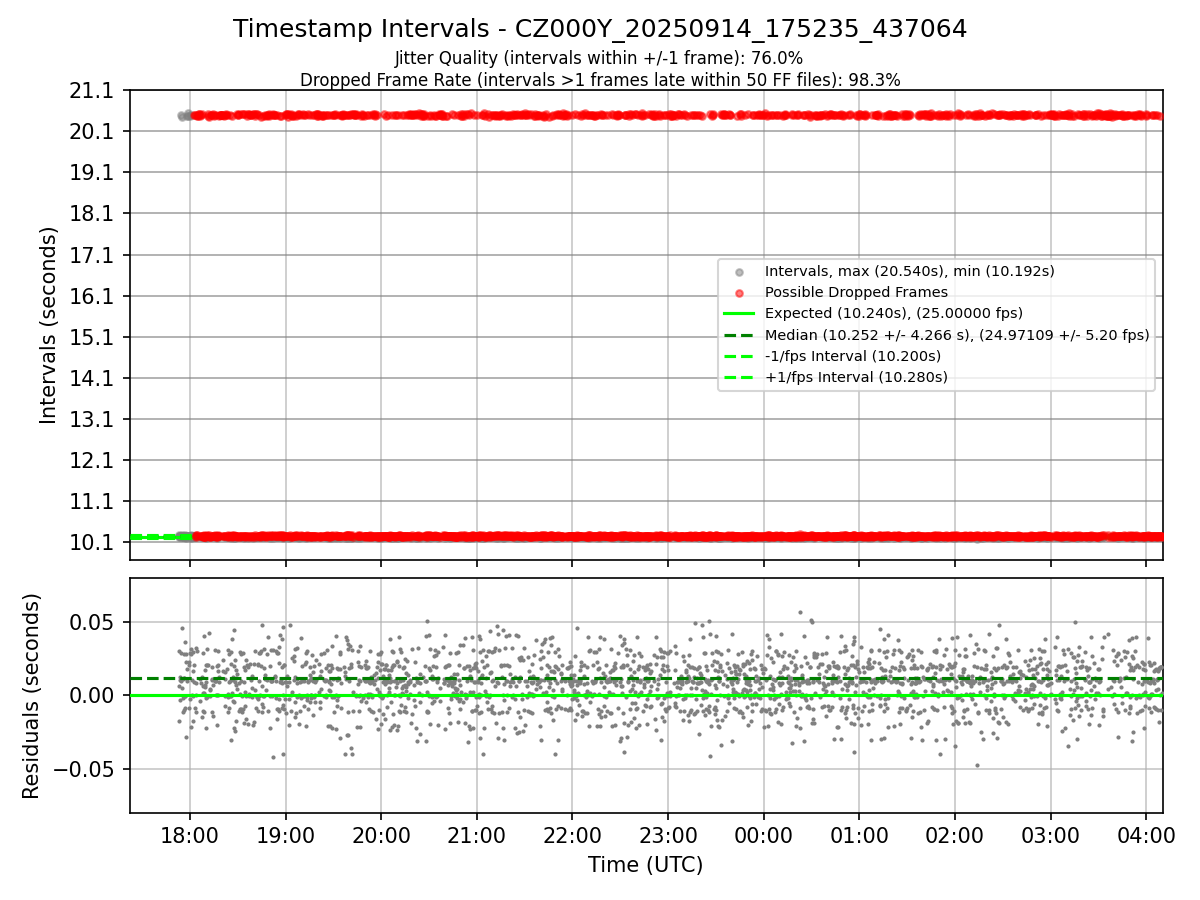
Task: Click legend entry 'Expected (10.240s), (25.00000 fps)'
Action: coord(894,313)
